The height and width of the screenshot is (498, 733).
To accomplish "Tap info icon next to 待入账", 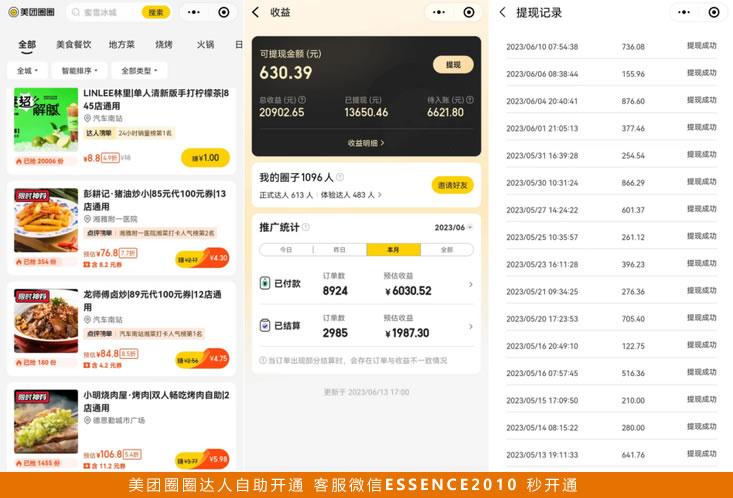I will click(x=470, y=100).
